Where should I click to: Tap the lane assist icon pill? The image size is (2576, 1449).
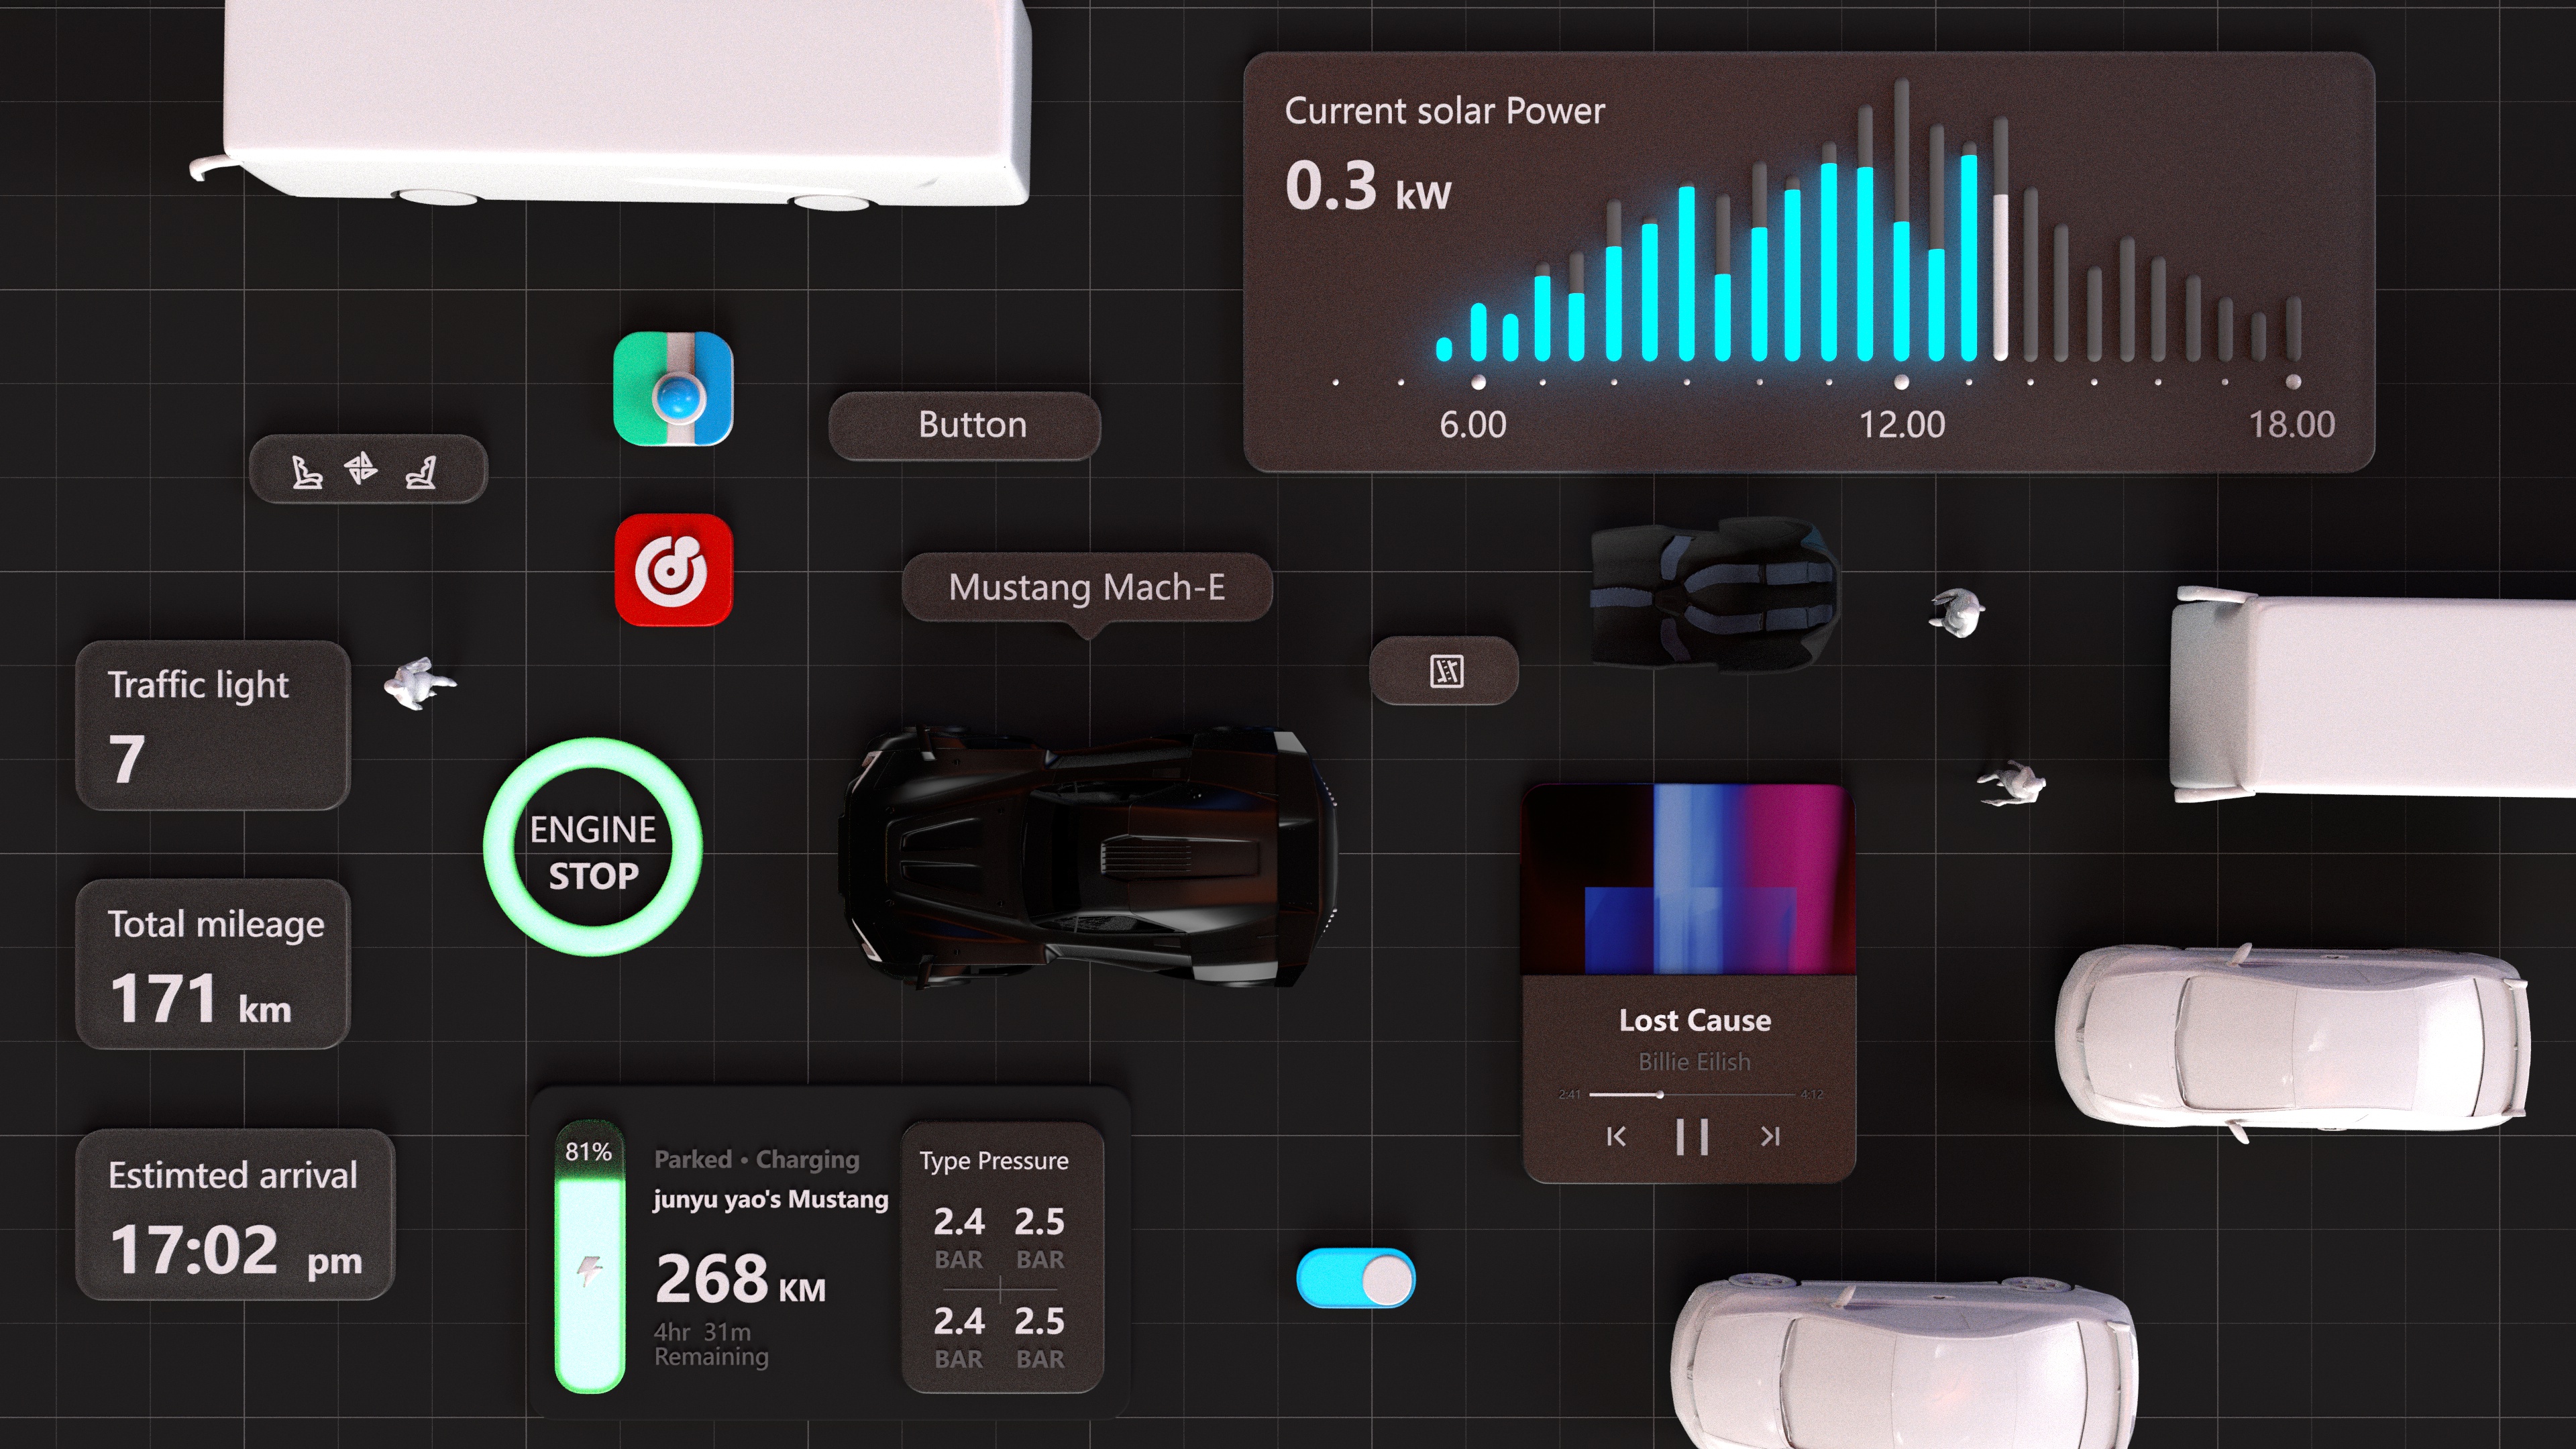point(1444,671)
